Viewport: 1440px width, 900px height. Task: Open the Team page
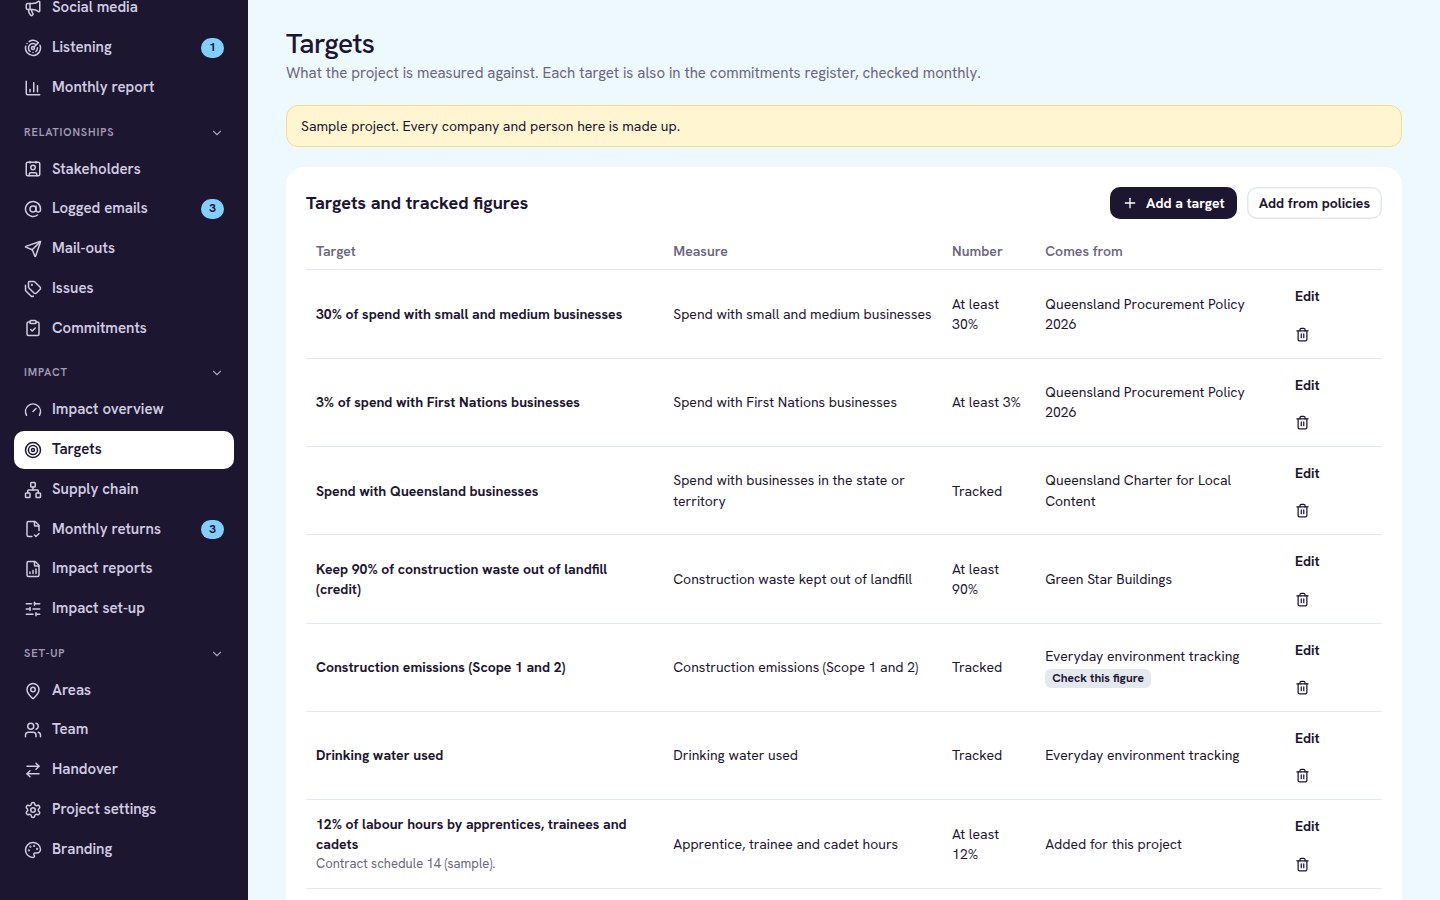pyautogui.click(x=124, y=729)
